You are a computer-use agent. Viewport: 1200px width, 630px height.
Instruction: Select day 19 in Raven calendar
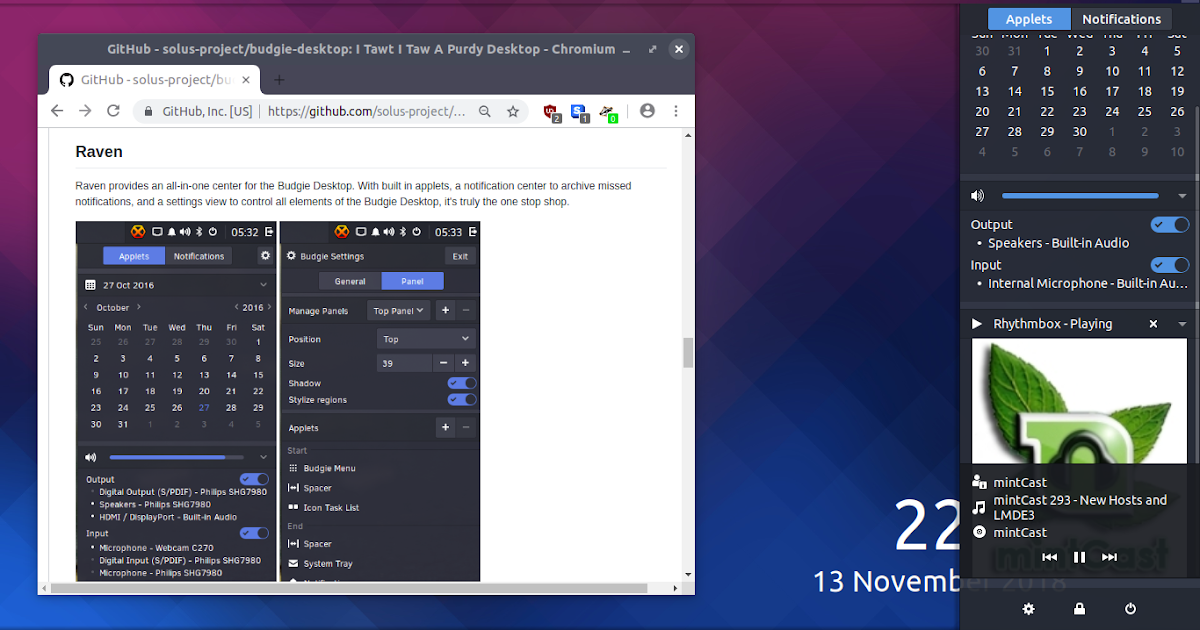pos(1177,91)
